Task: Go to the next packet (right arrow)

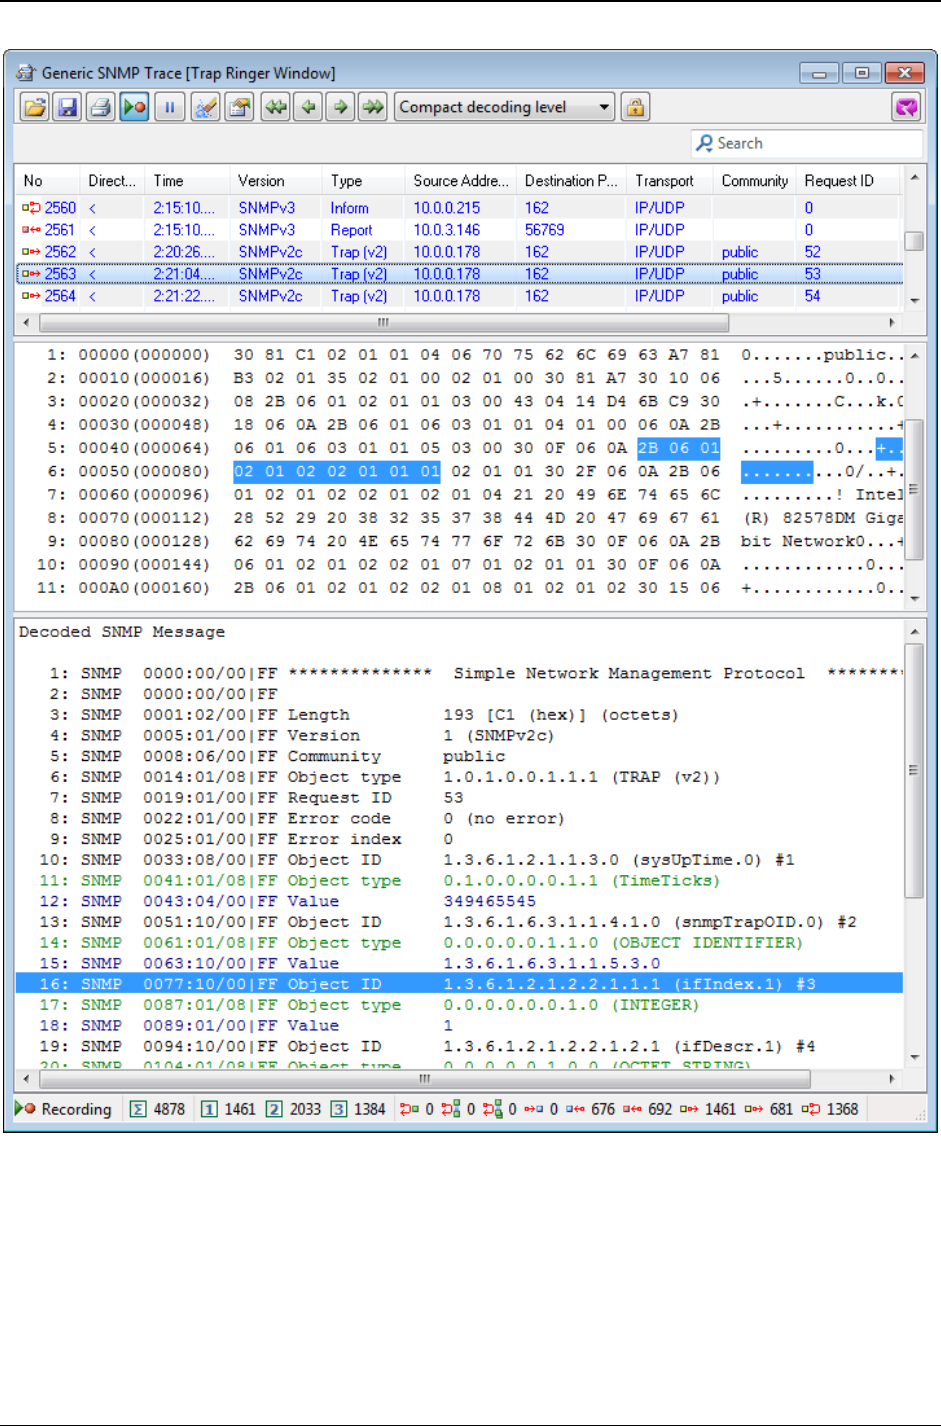Action: click(x=341, y=107)
